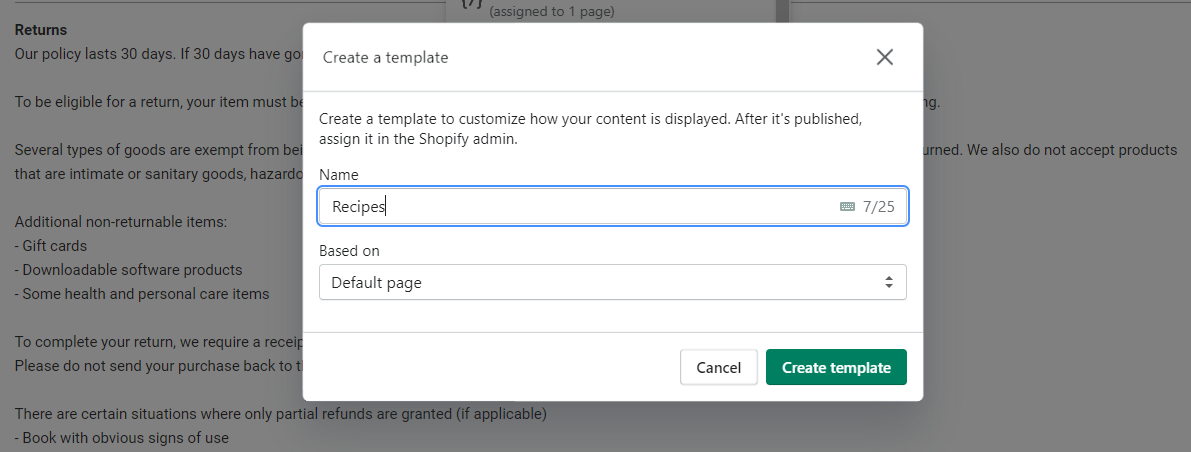
Task: Focus the Name field containing Recipes
Action: [580, 207]
